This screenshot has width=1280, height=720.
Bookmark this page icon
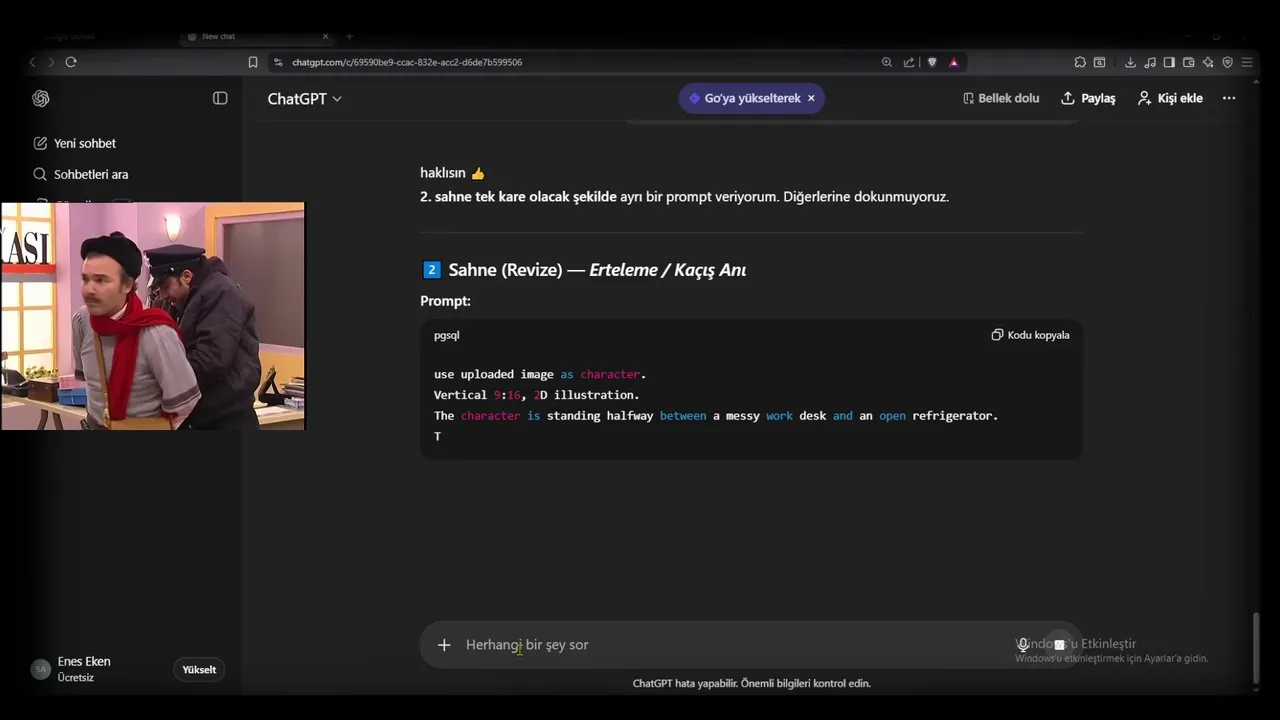pos(253,62)
